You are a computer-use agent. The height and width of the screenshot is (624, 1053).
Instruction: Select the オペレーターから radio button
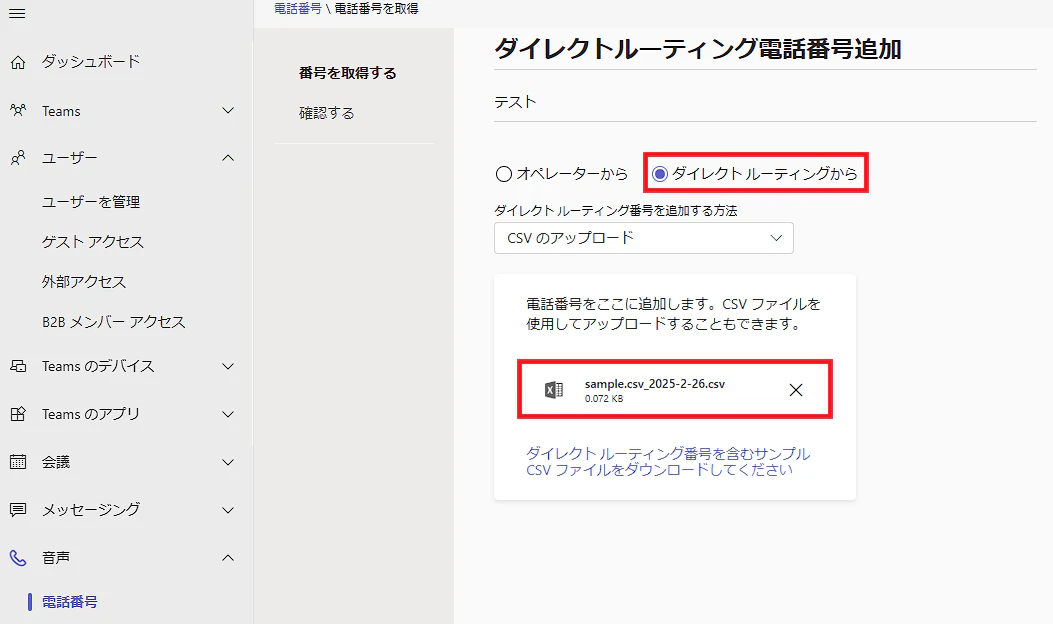tap(504, 174)
